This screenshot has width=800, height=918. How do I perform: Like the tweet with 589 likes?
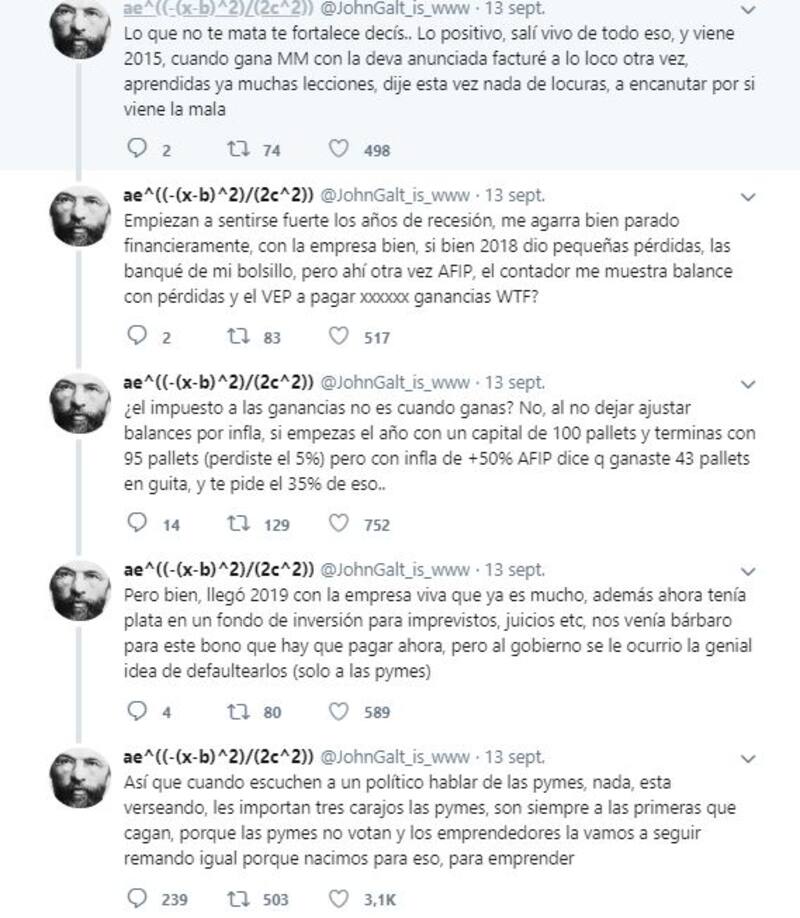pos(339,711)
